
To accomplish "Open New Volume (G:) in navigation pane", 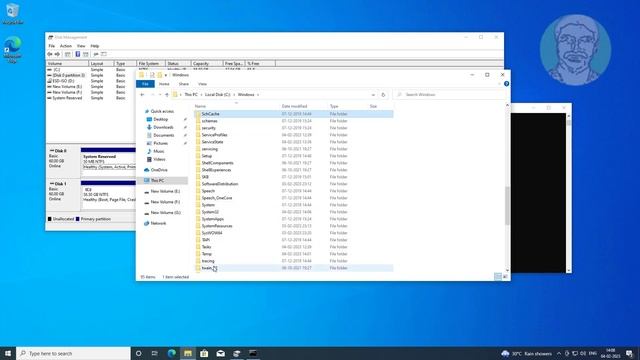I will 165,213.
